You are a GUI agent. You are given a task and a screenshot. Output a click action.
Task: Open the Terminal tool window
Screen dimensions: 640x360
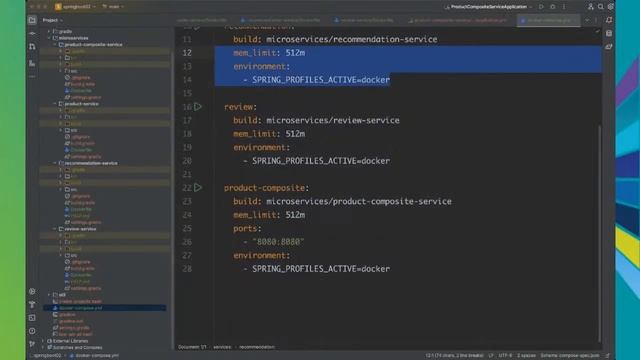click(x=32, y=318)
